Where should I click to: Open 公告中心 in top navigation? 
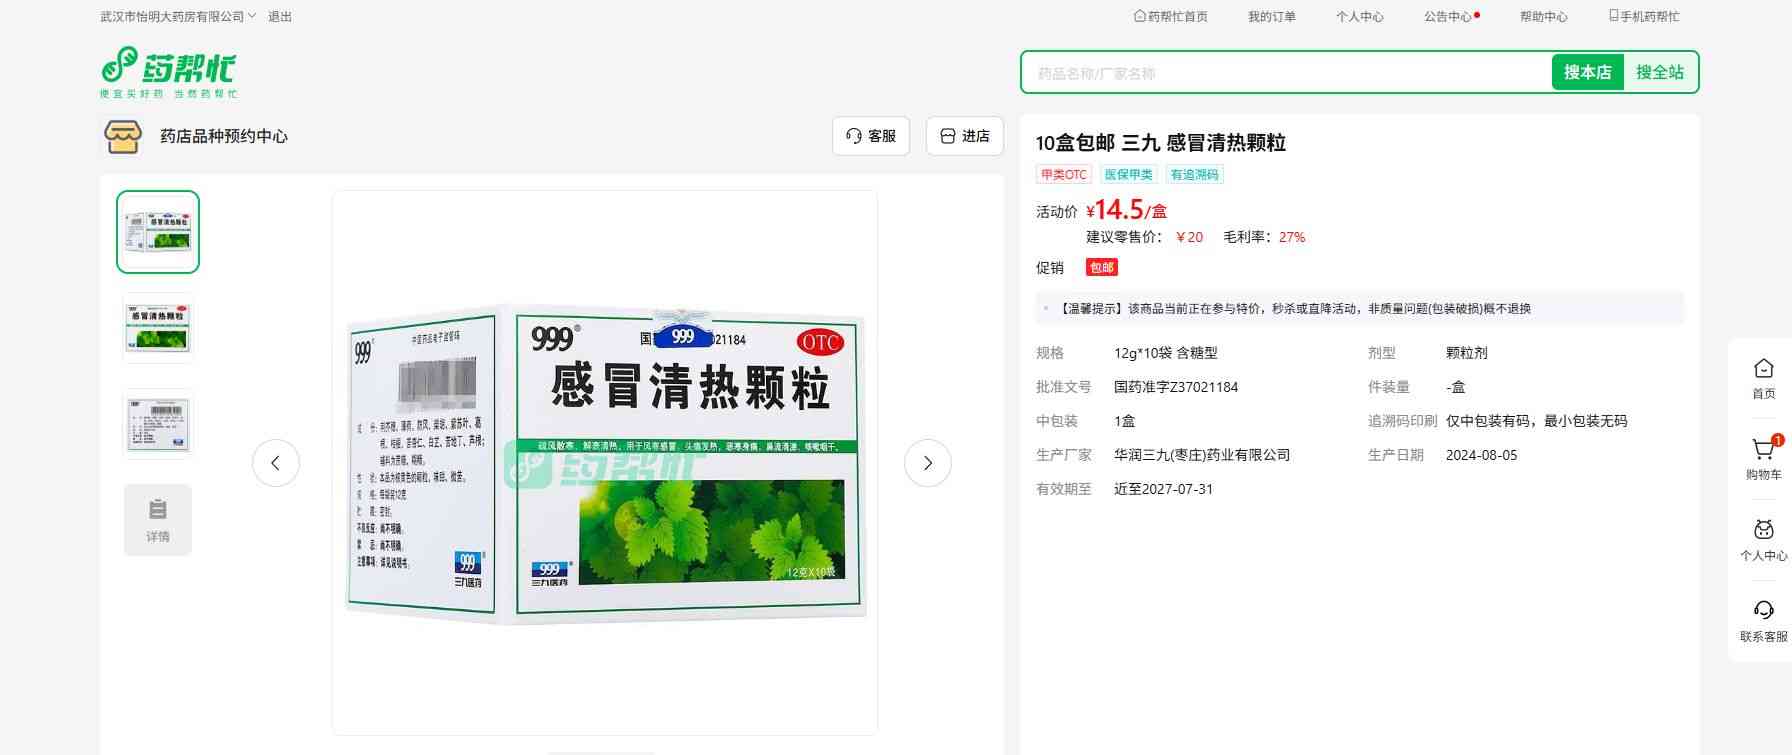coord(1448,17)
